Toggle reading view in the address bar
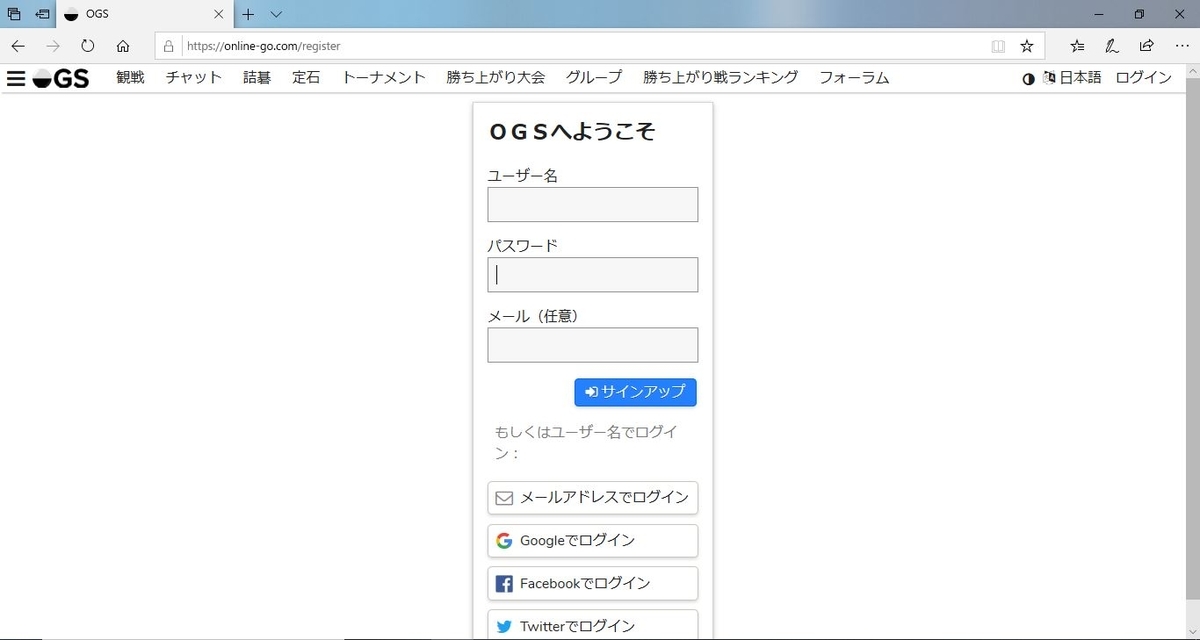The width and height of the screenshot is (1200, 640). 997,46
